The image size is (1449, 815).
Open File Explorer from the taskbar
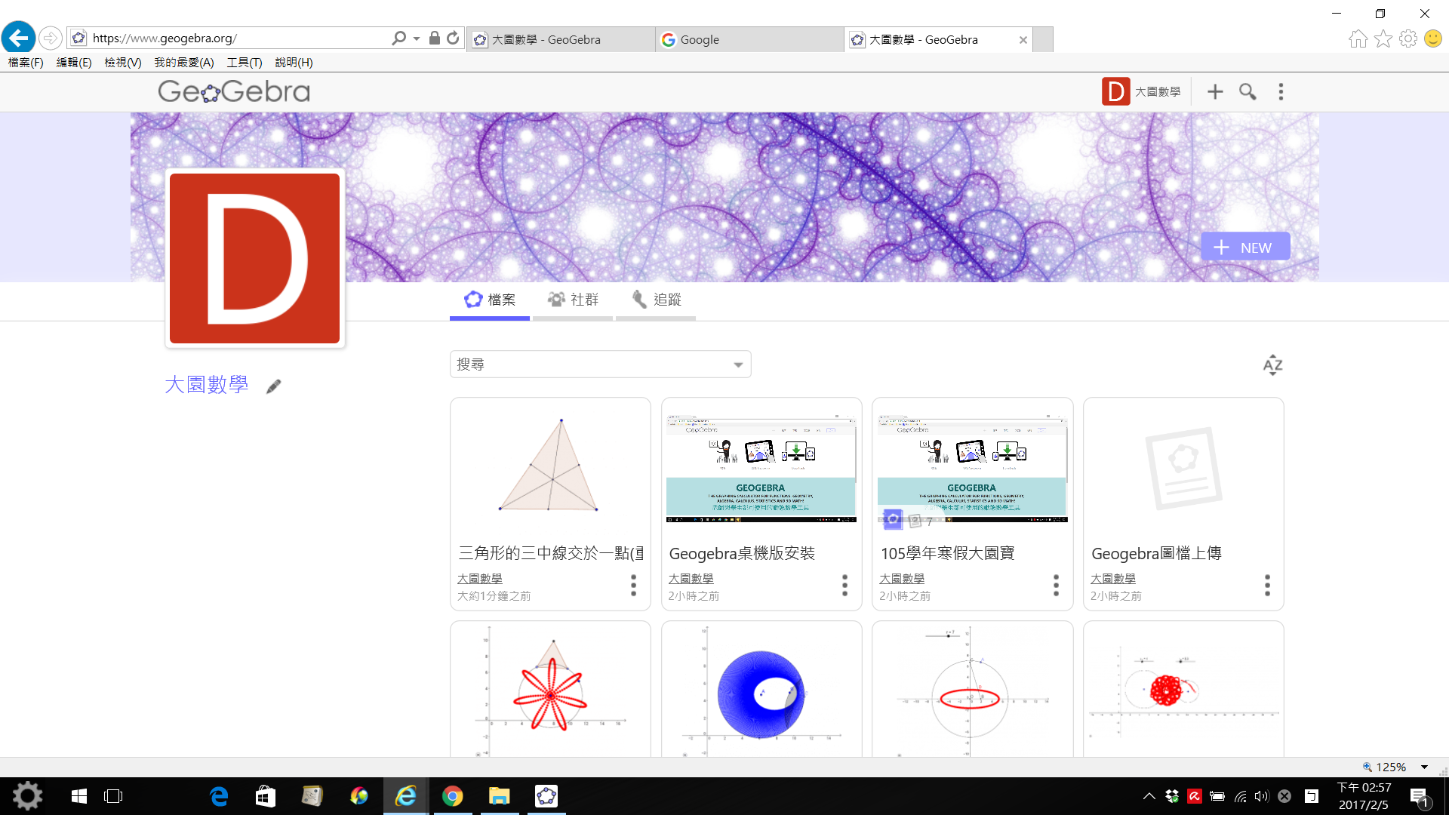[x=499, y=796]
